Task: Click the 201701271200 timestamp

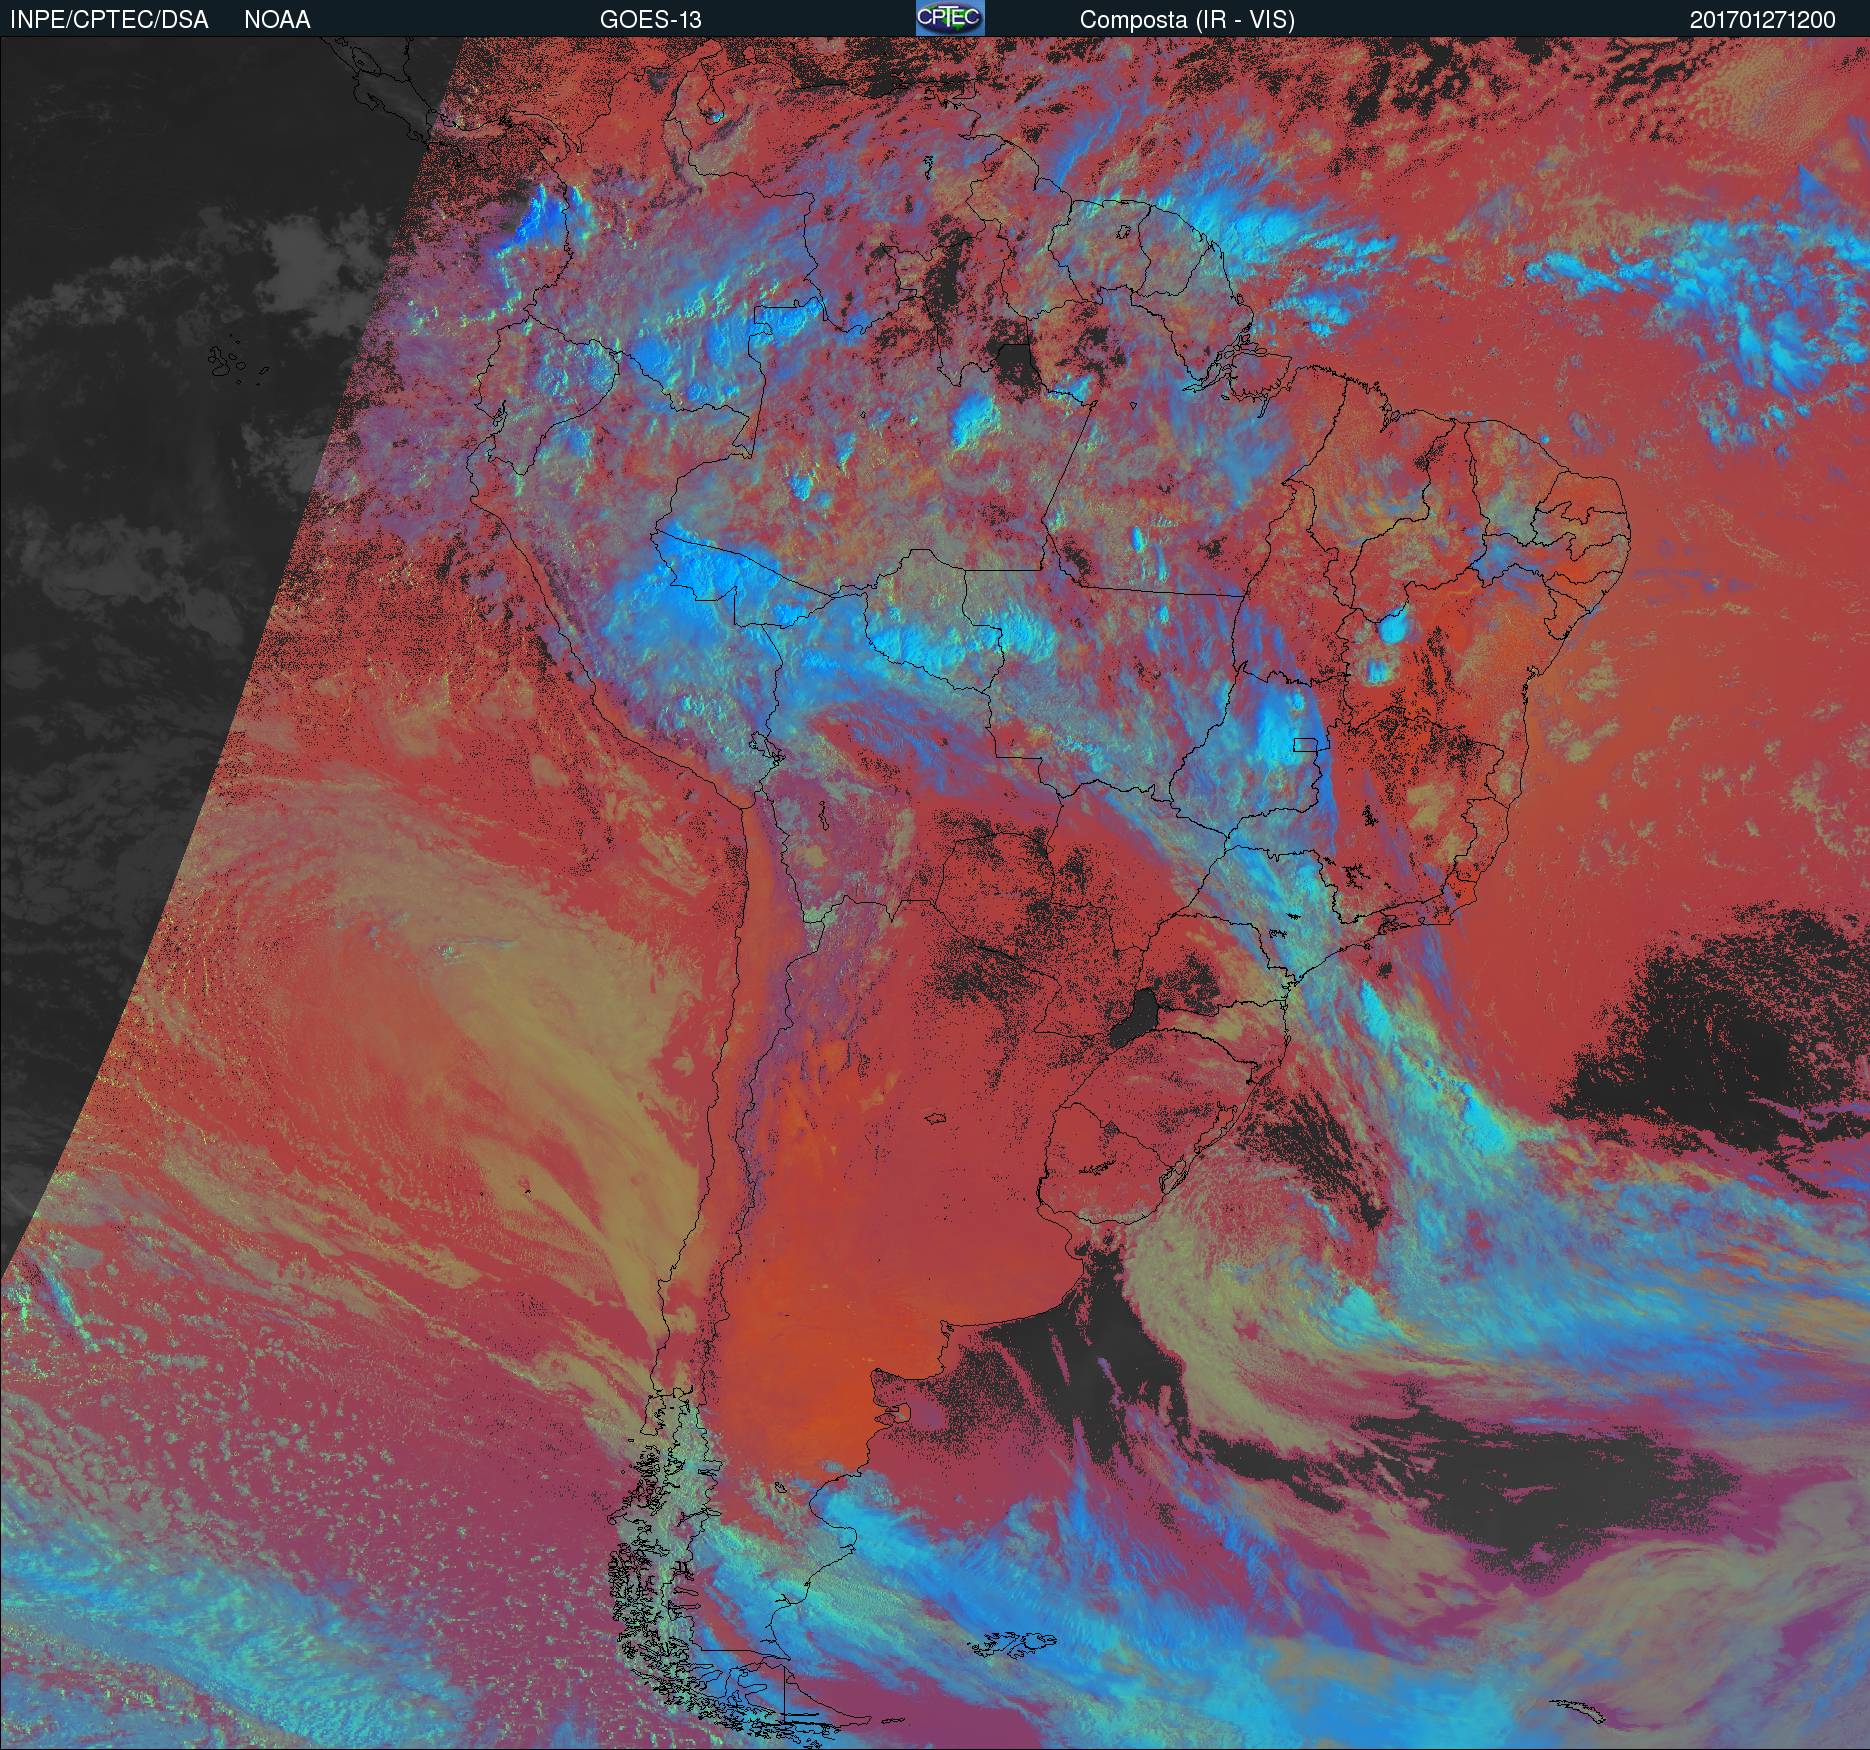Action: [x=1763, y=20]
